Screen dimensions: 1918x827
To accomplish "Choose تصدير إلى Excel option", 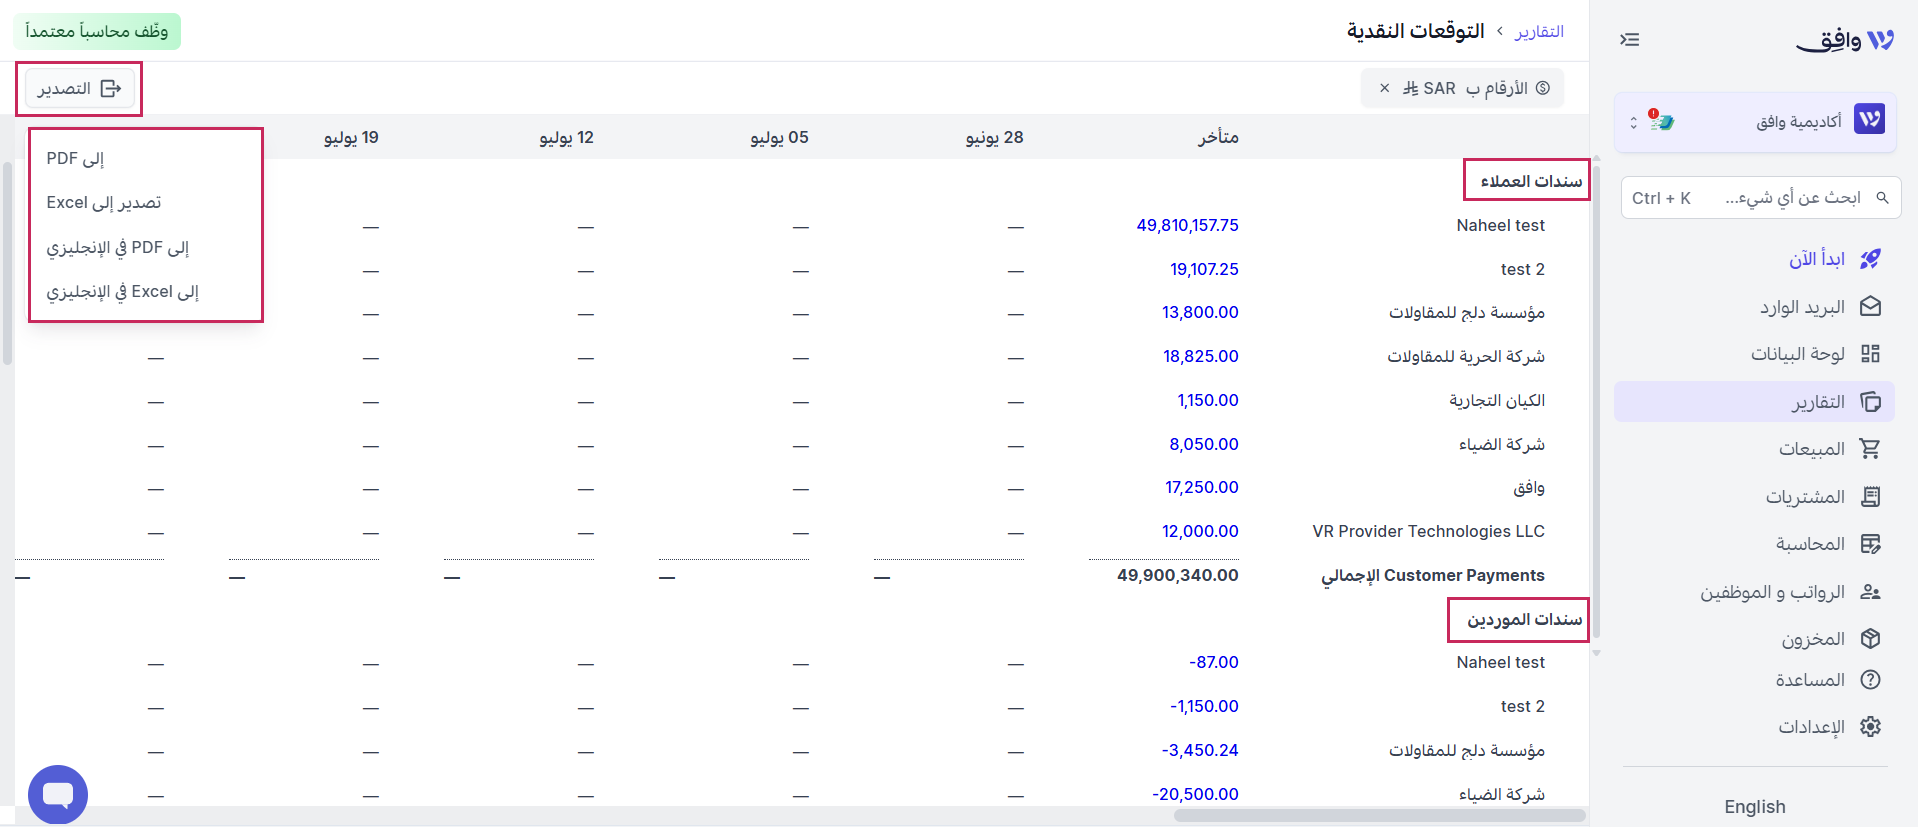I will [x=104, y=202].
